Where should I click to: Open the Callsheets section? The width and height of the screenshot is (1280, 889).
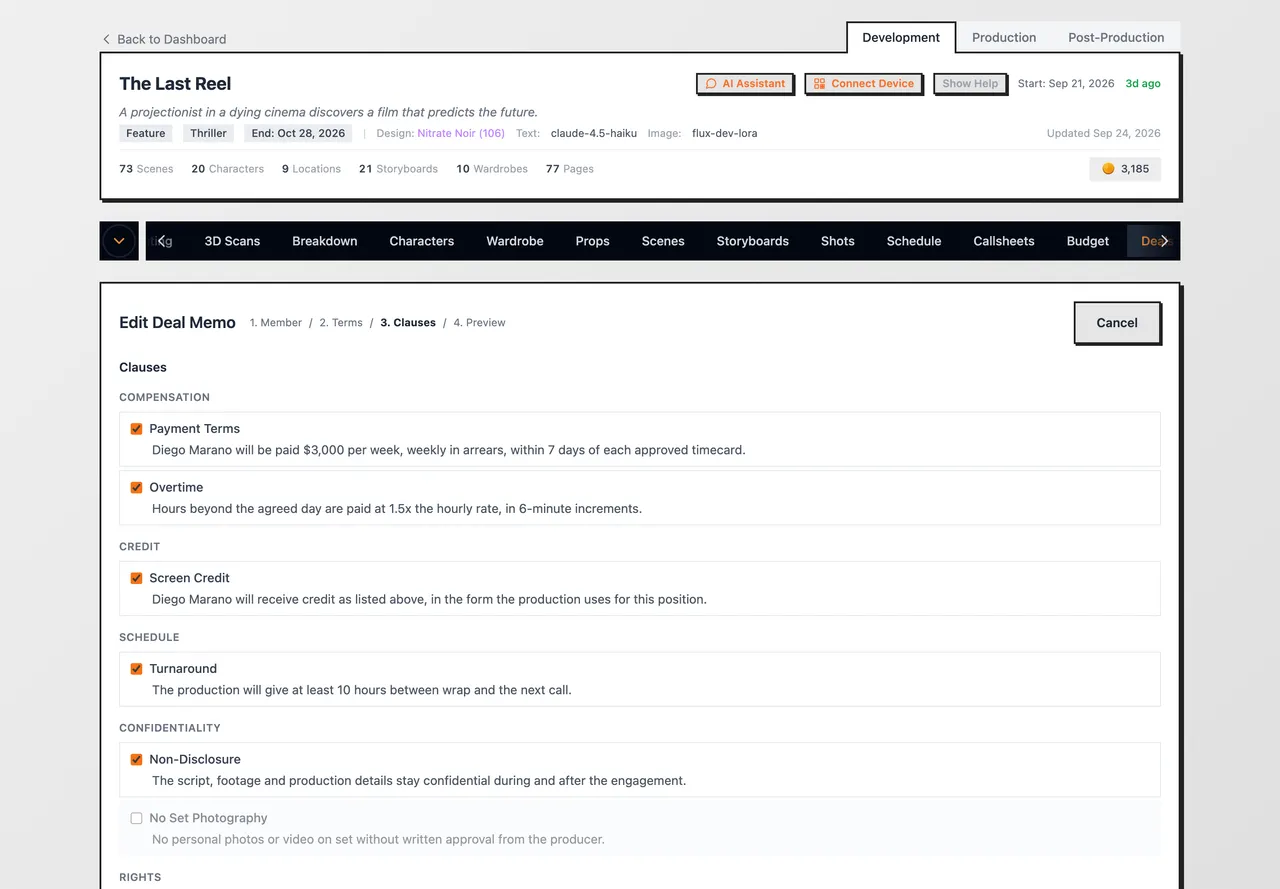(x=1004, y=241)
